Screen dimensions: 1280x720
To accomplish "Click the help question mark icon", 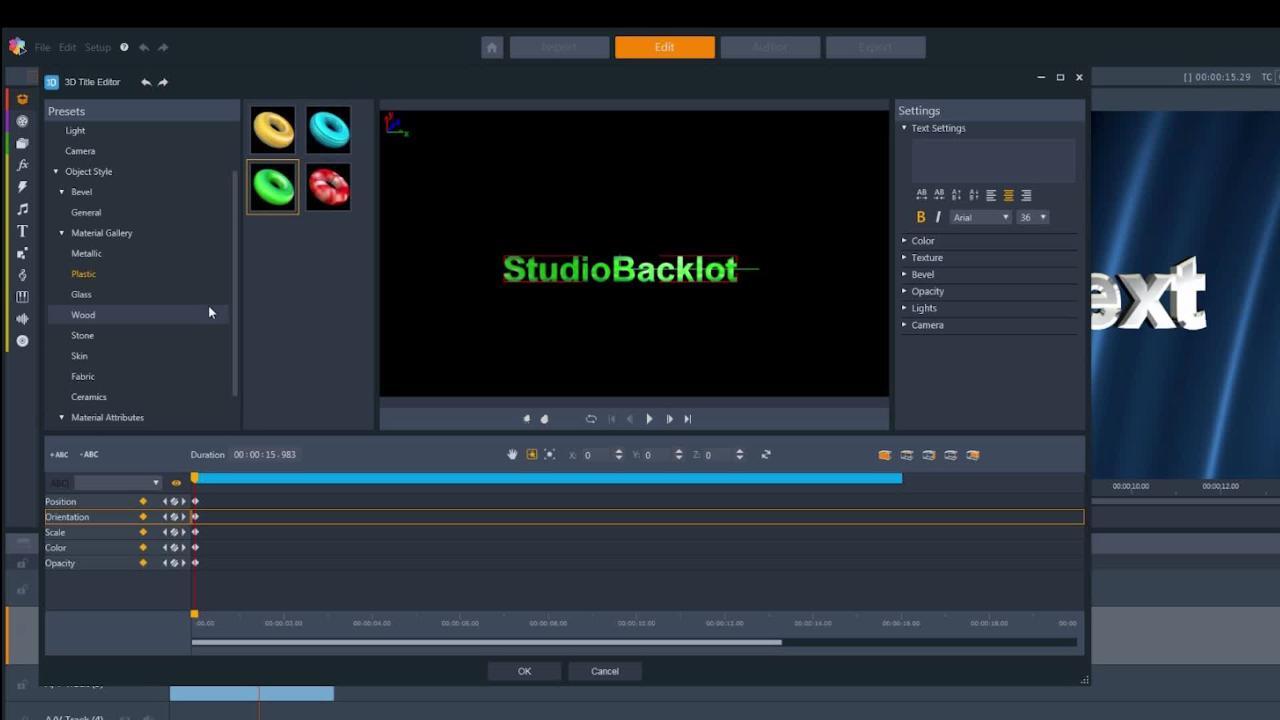I will [124, 47].
